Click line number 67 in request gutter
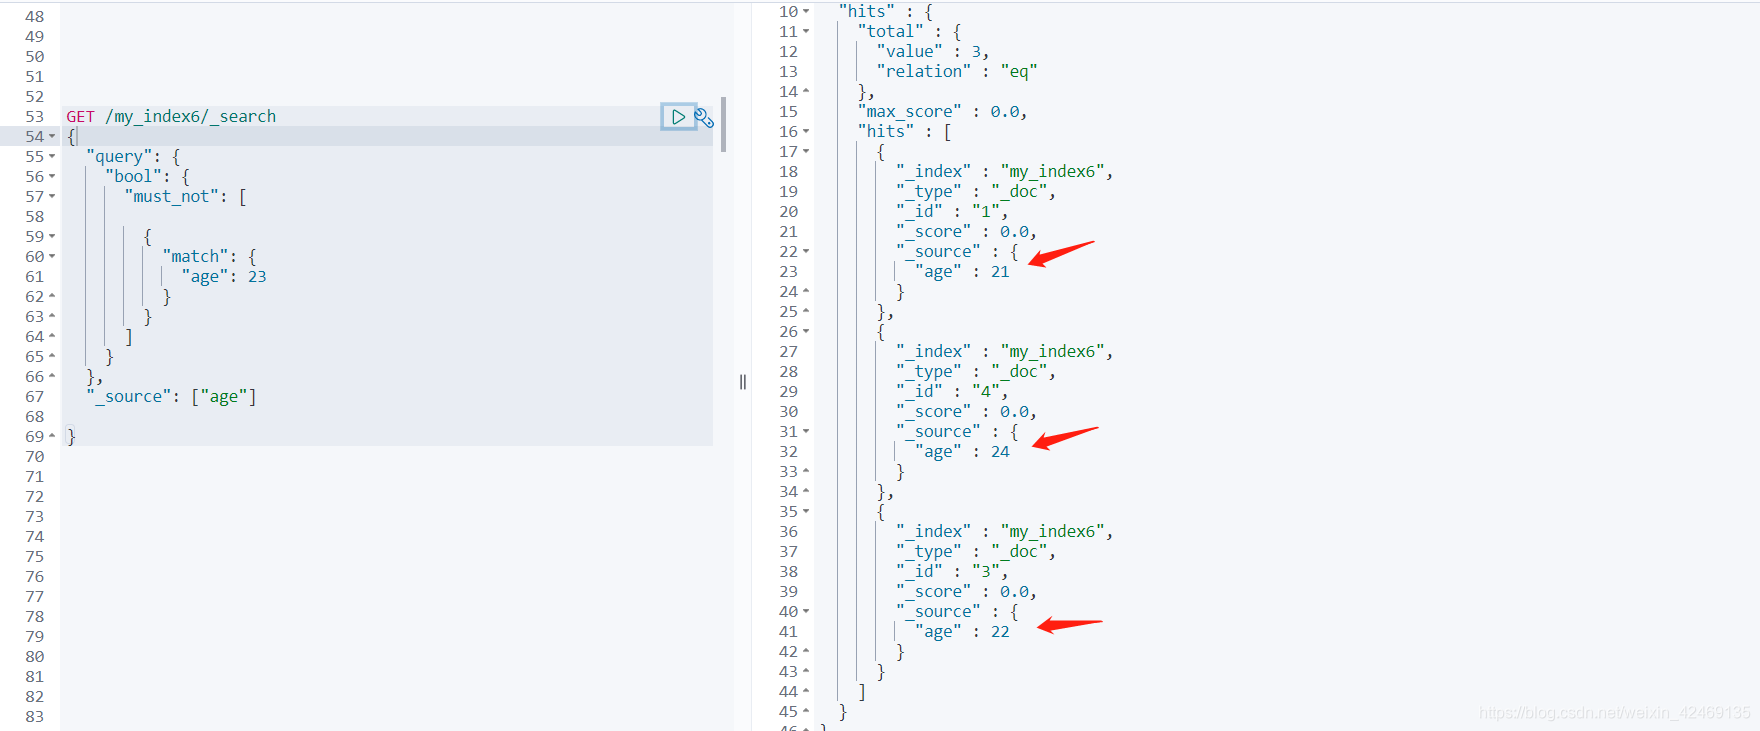The image size is (1760, 731). (x=35, y=397)
